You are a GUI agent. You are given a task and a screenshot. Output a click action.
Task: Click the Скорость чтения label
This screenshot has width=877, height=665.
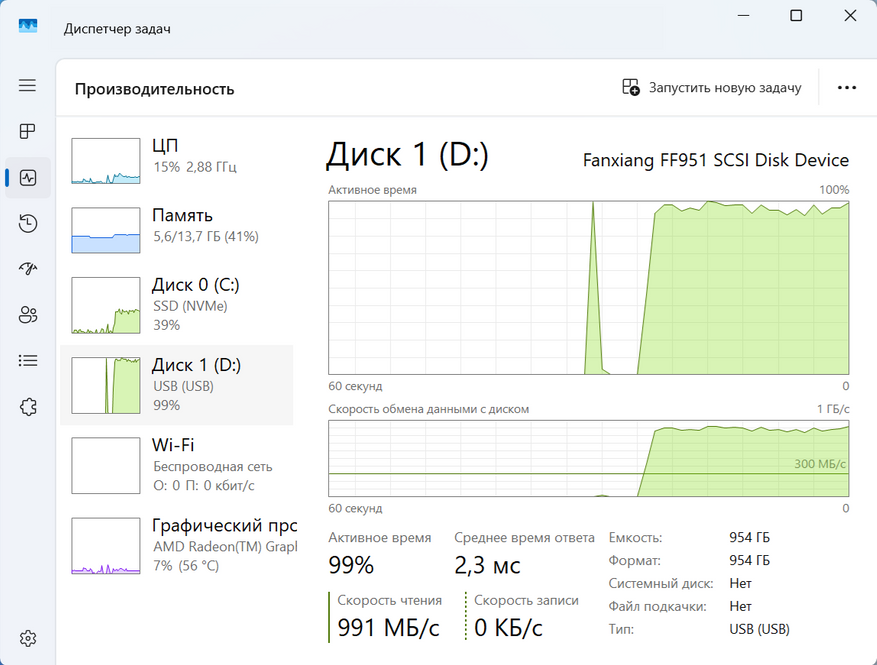[389, 600]
